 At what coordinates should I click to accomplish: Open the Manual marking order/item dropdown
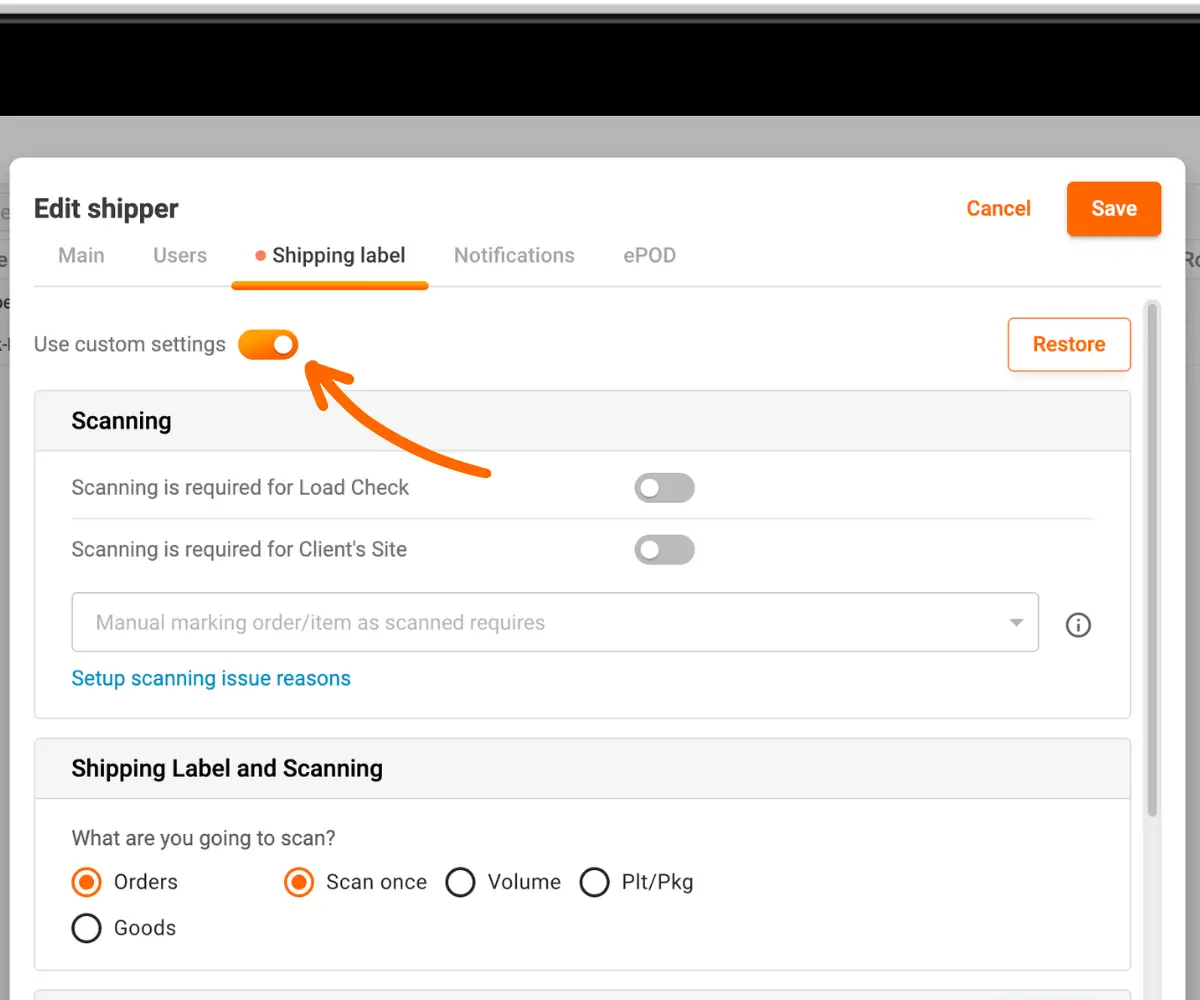tap(555, 623)
